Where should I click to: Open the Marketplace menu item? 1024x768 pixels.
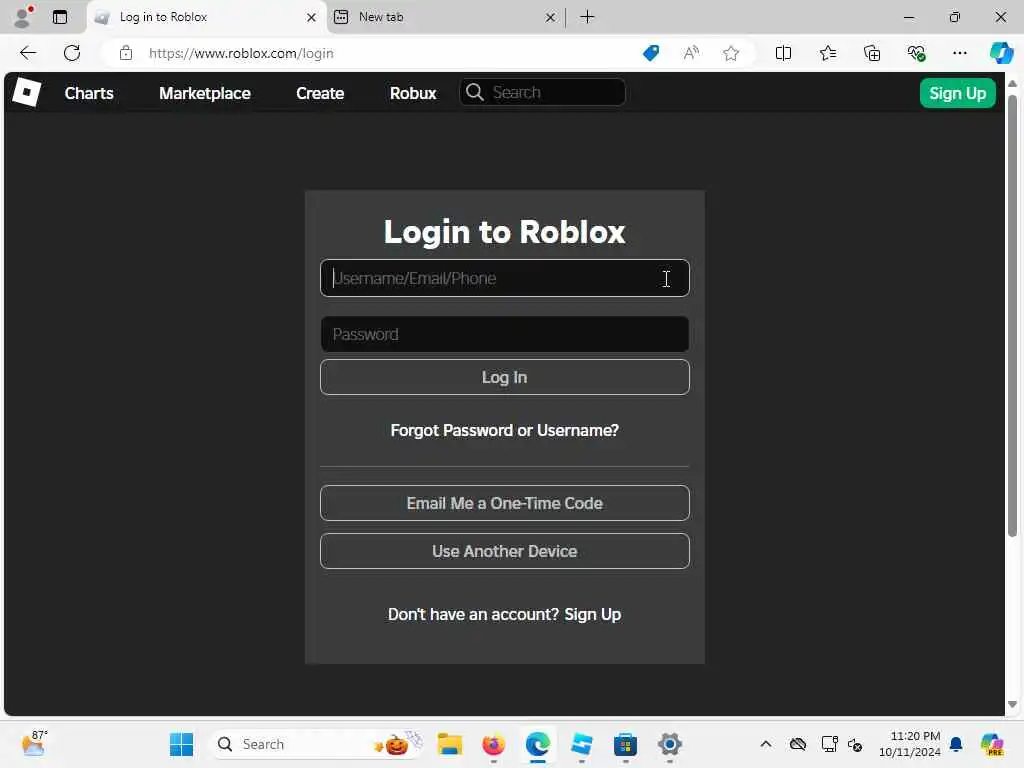pyautogui.click(x=204, y=93)
